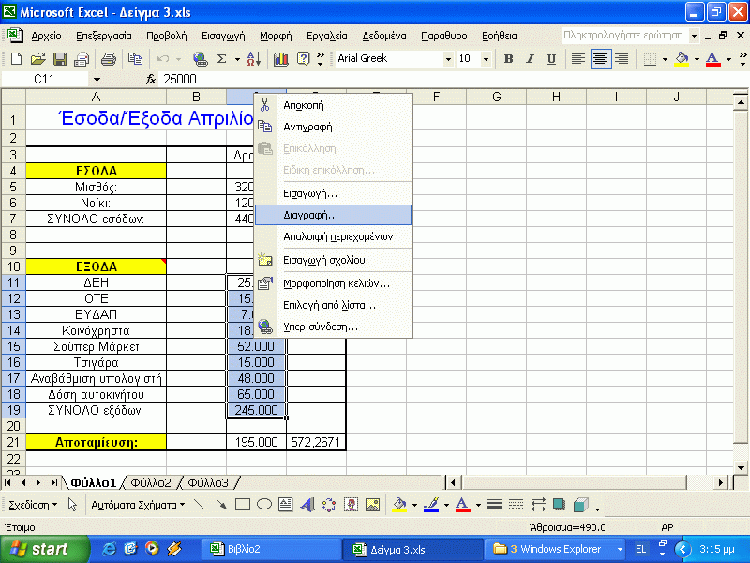
Task: Click Internet Explorer quick launch icon
Action: point(109,549)
